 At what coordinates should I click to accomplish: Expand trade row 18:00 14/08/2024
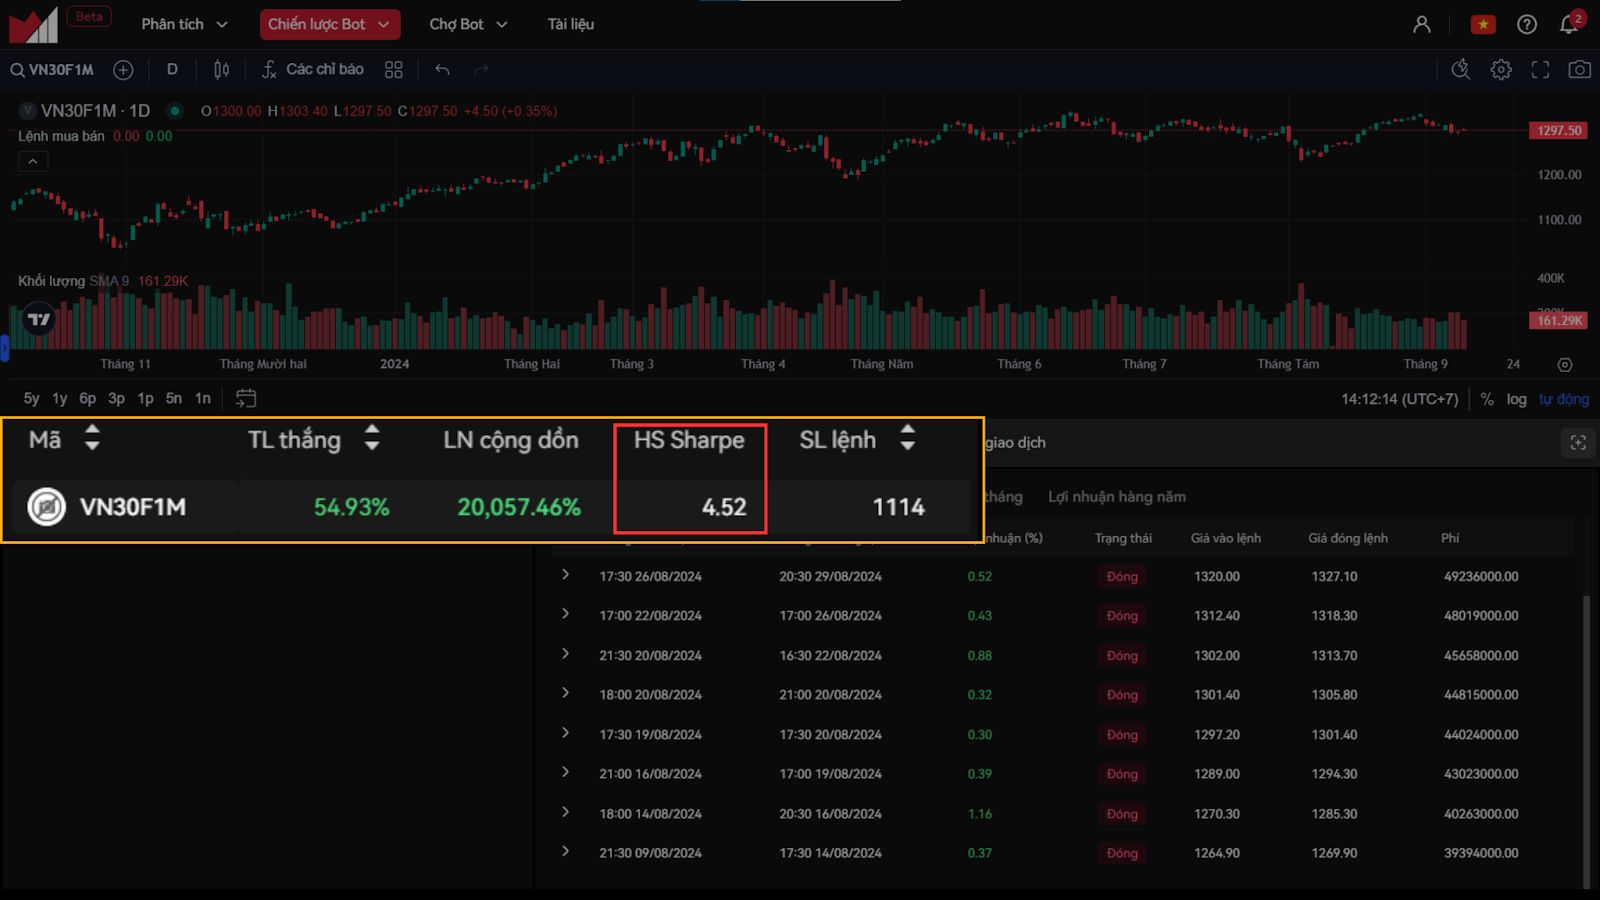point(566,812)
